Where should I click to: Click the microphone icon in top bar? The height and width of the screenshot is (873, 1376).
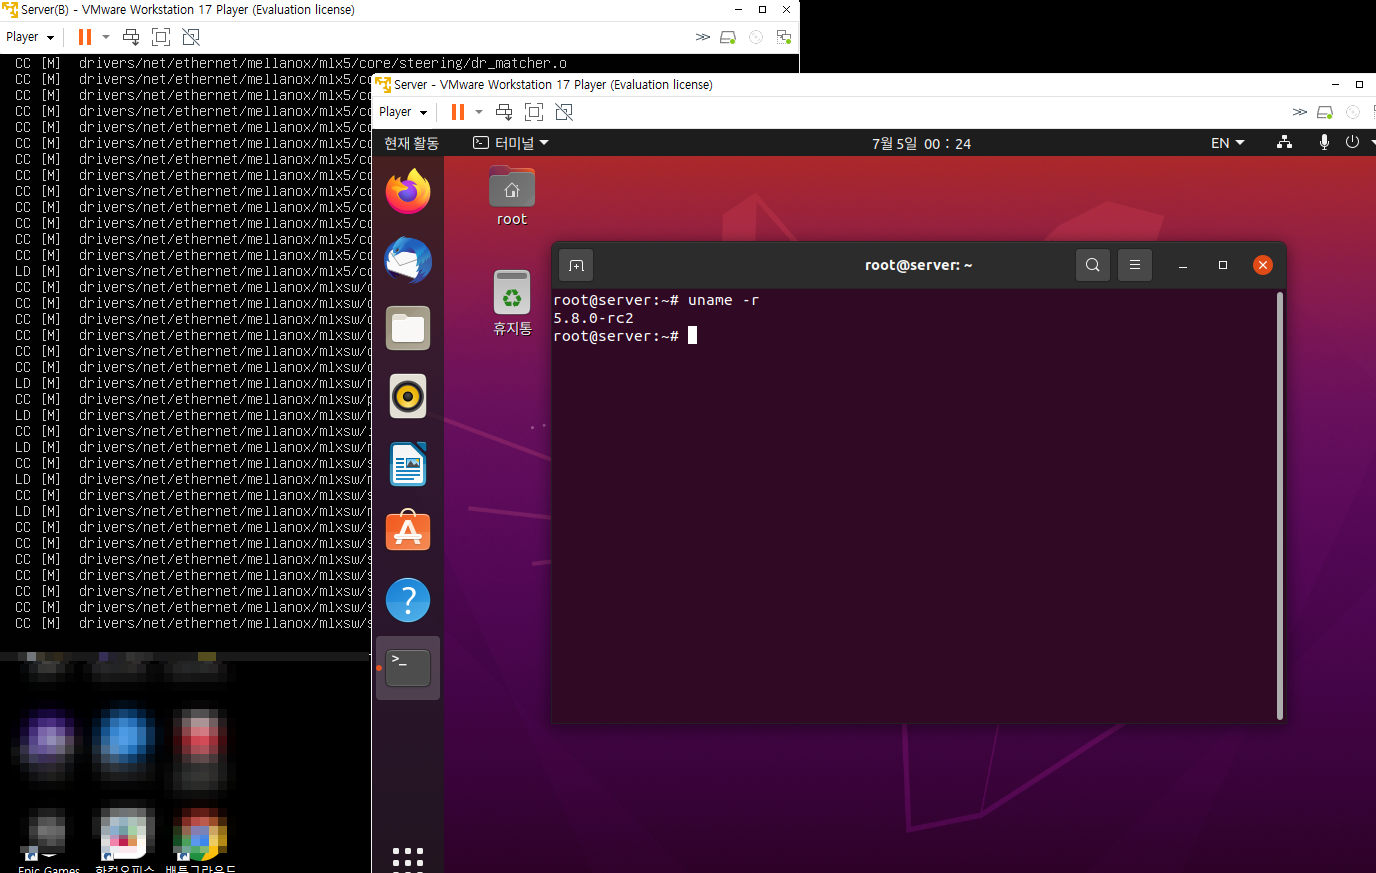(x=1324, y=143)
